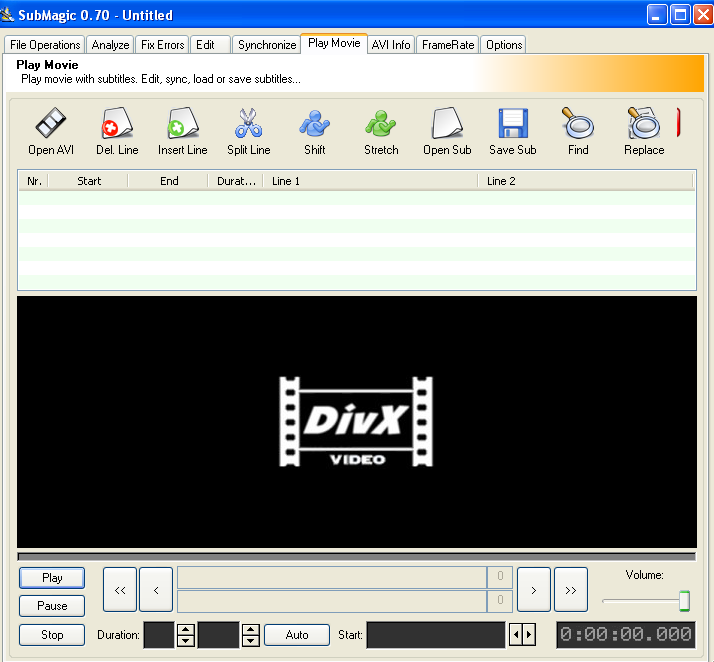Jump back with the << button
The height and width of the screenshot is (662, 714).
point(120,590)
